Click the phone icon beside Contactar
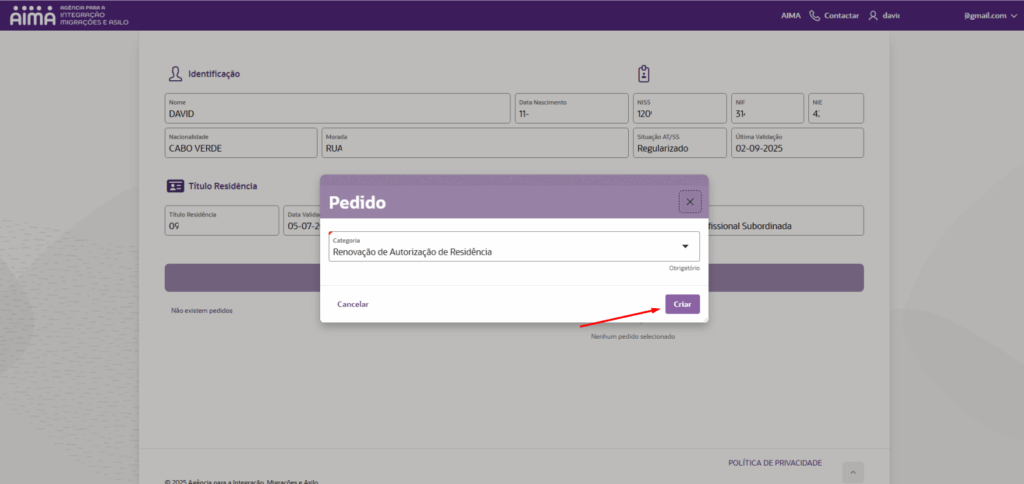 click(814, 16)
